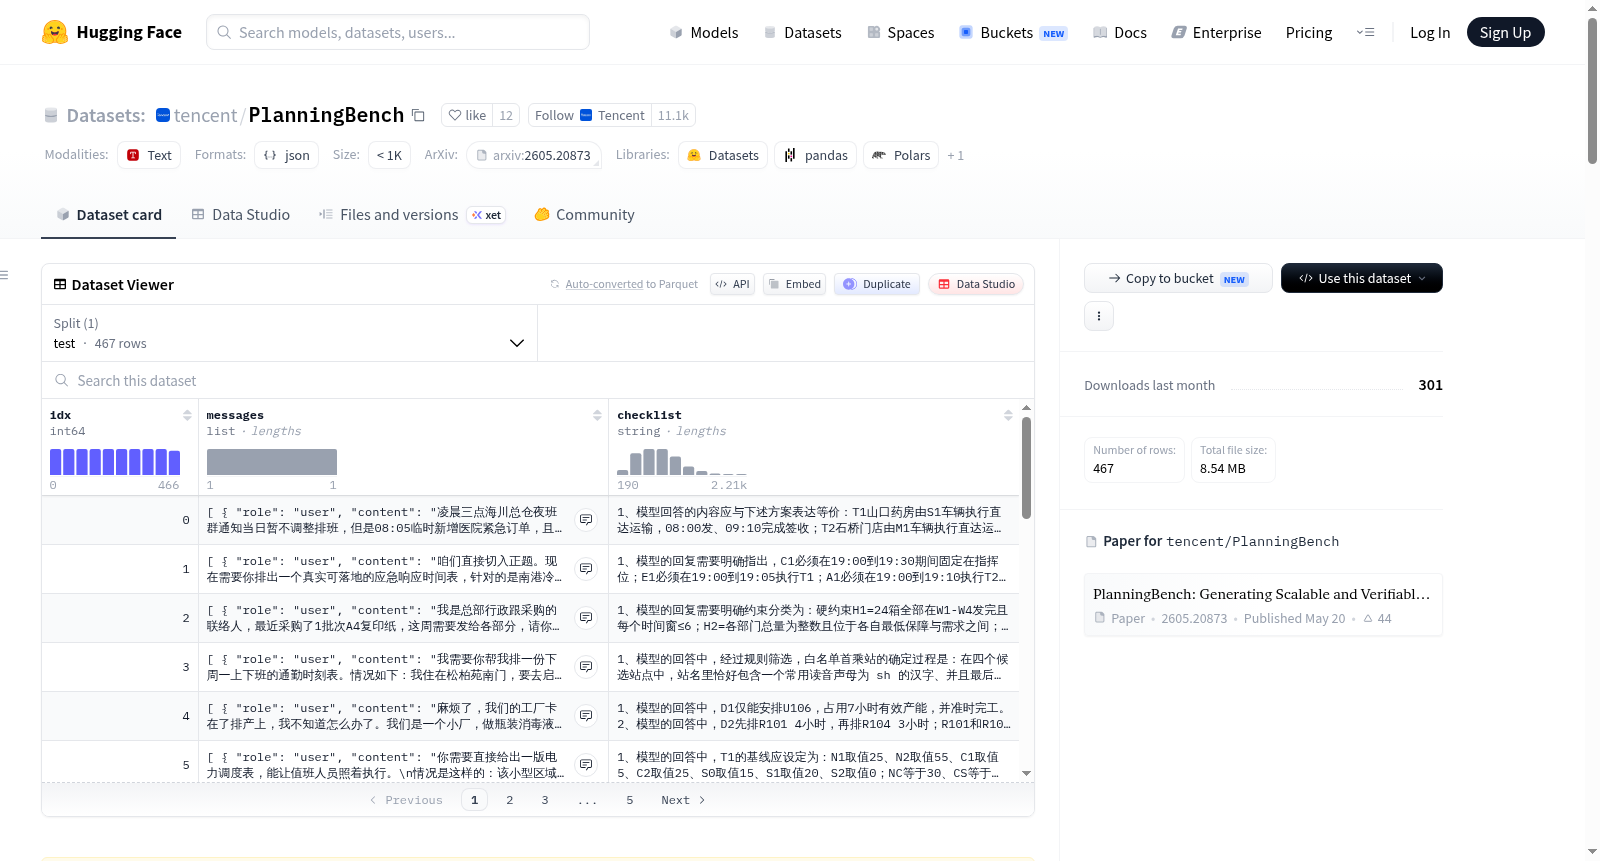This screenshot has height=861, width=1600.
Task: Expand the Split test dropdown
Action: click(x=289, y=333)
